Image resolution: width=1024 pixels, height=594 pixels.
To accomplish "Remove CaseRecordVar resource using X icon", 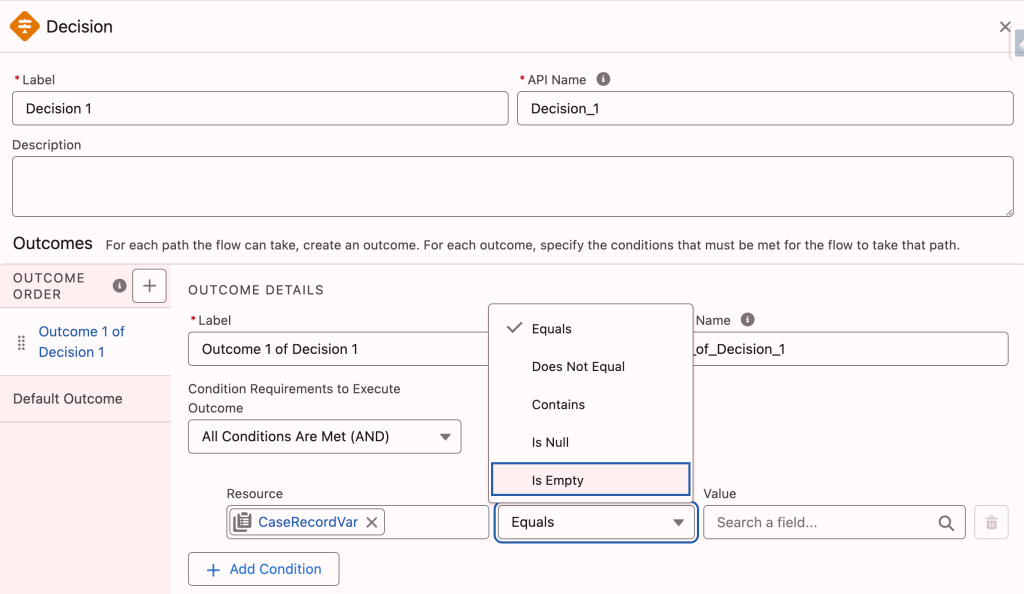I will pos(372,522).
